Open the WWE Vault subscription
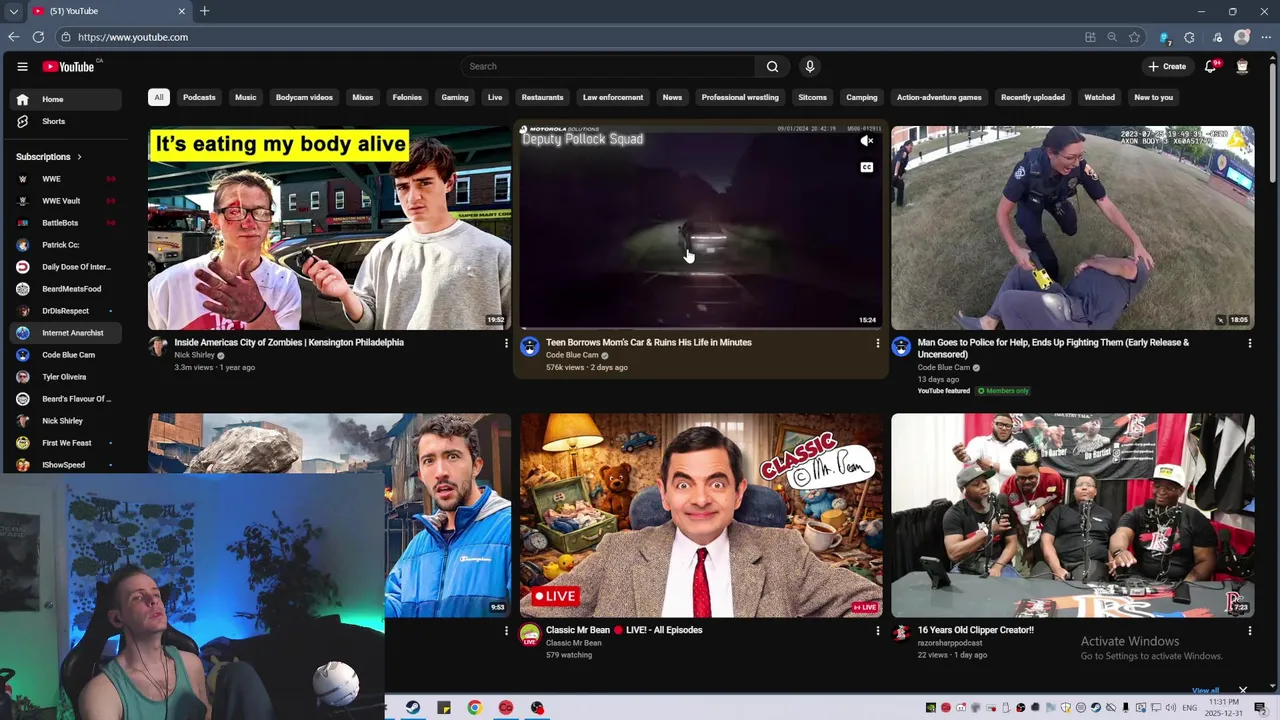The height and width of the screenshot is (720, 1280). [x=66, y=201]
